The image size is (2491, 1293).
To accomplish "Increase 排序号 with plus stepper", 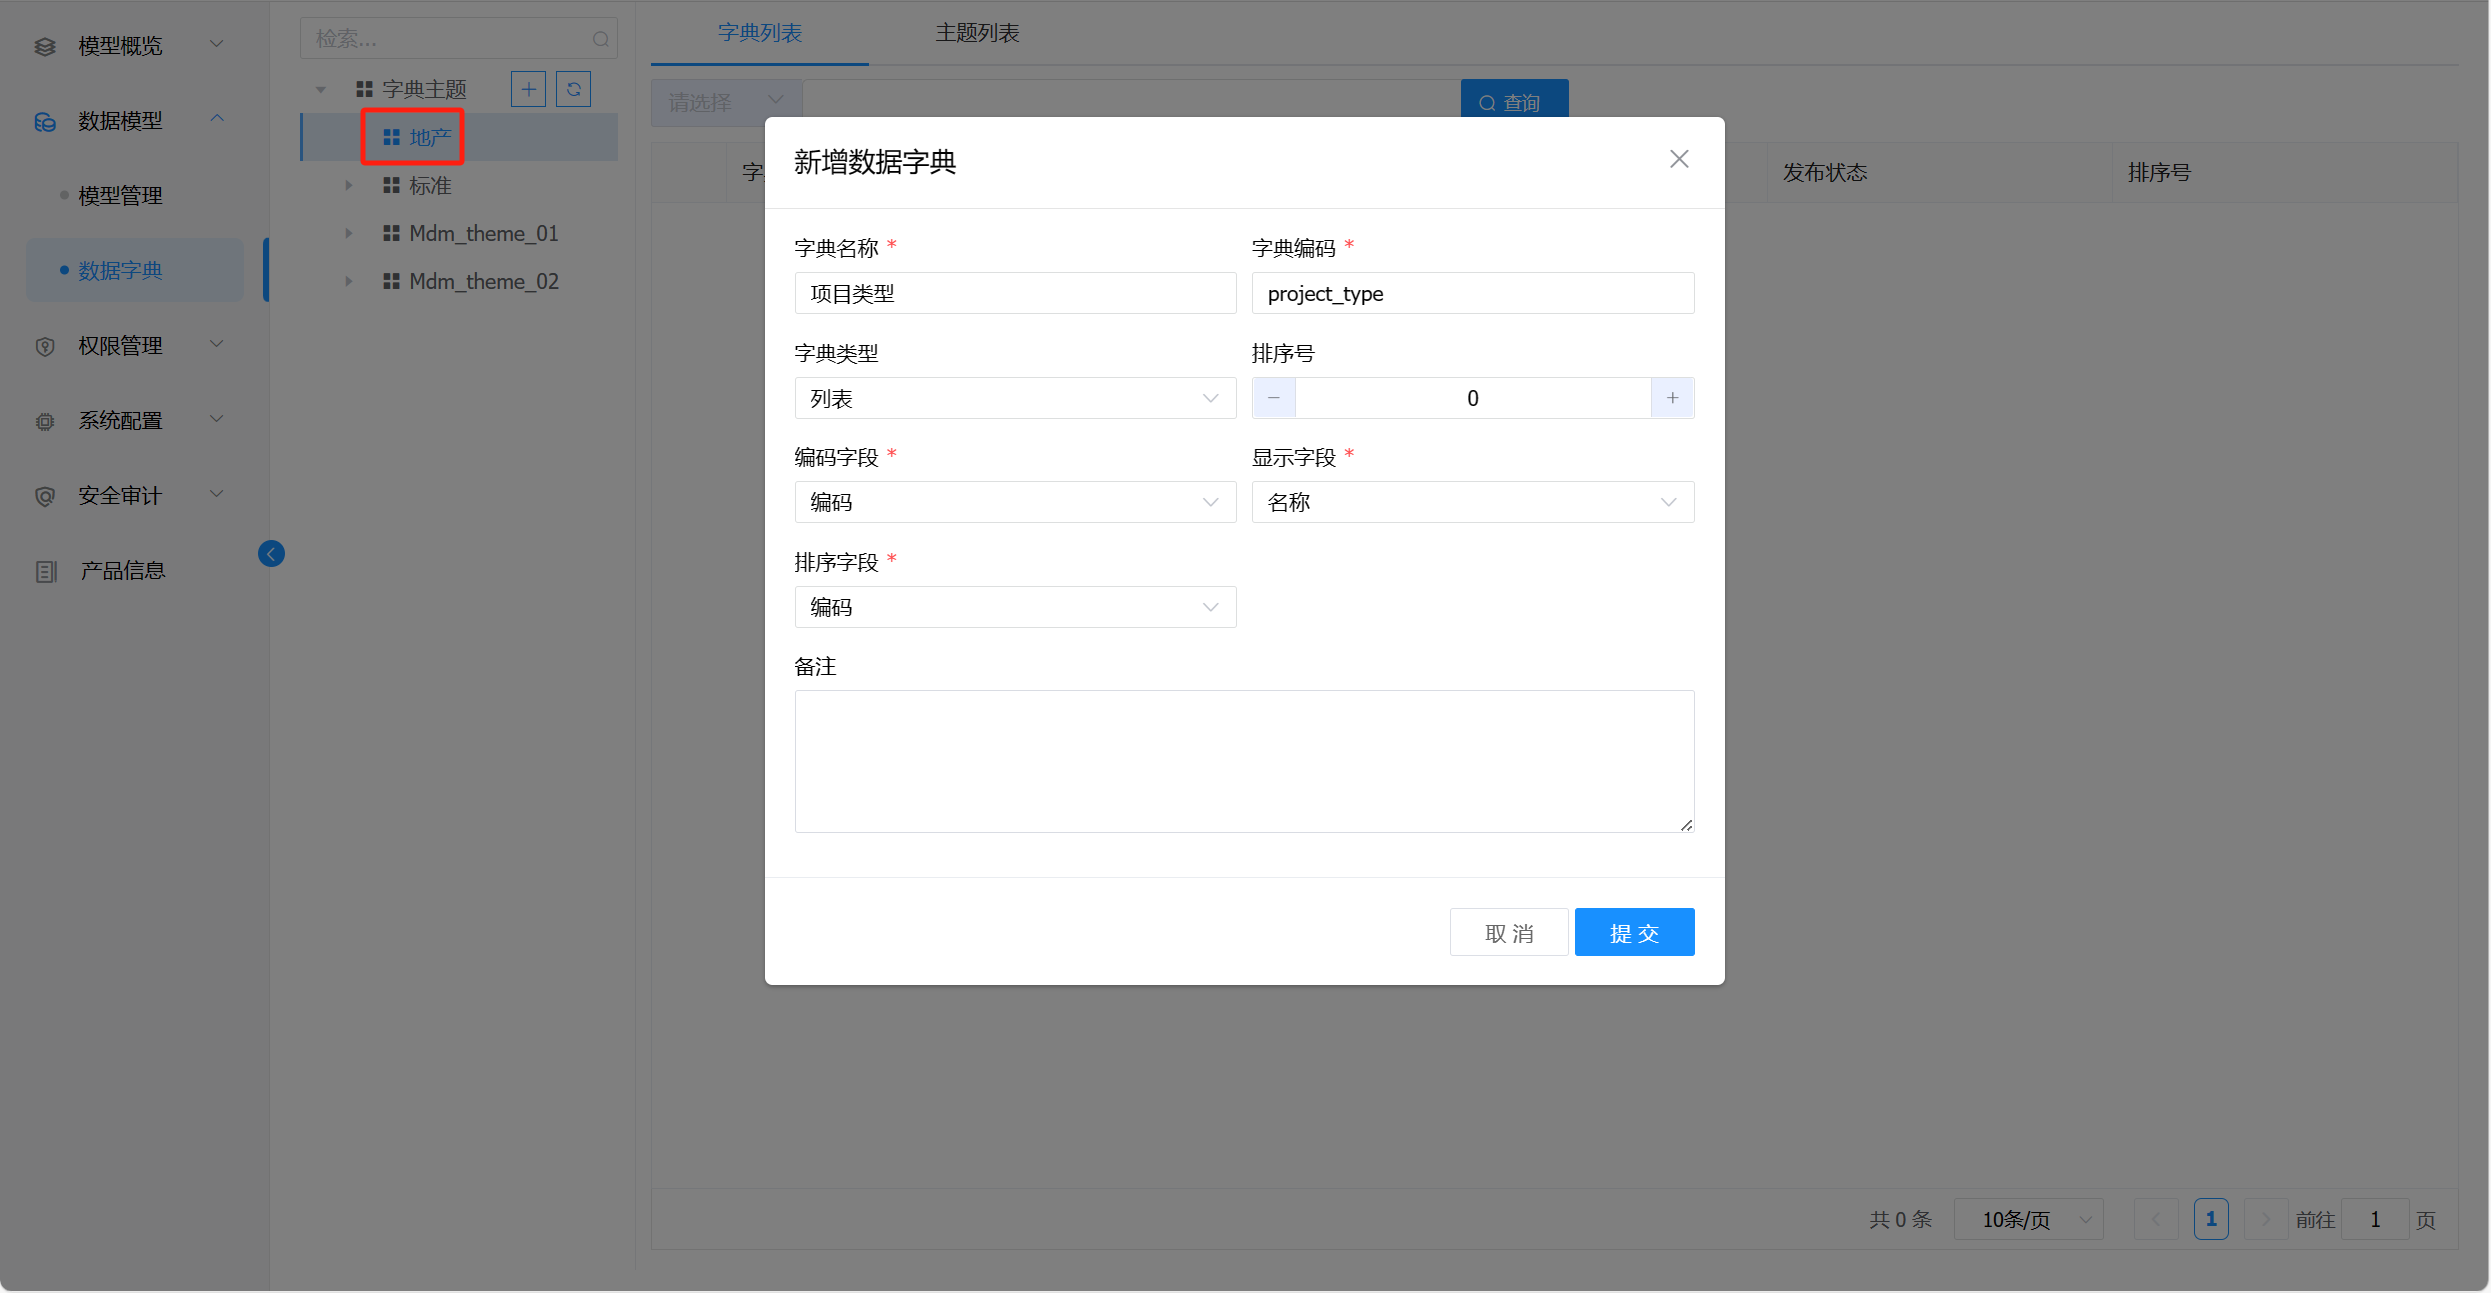I will [x=1672, y=398].
